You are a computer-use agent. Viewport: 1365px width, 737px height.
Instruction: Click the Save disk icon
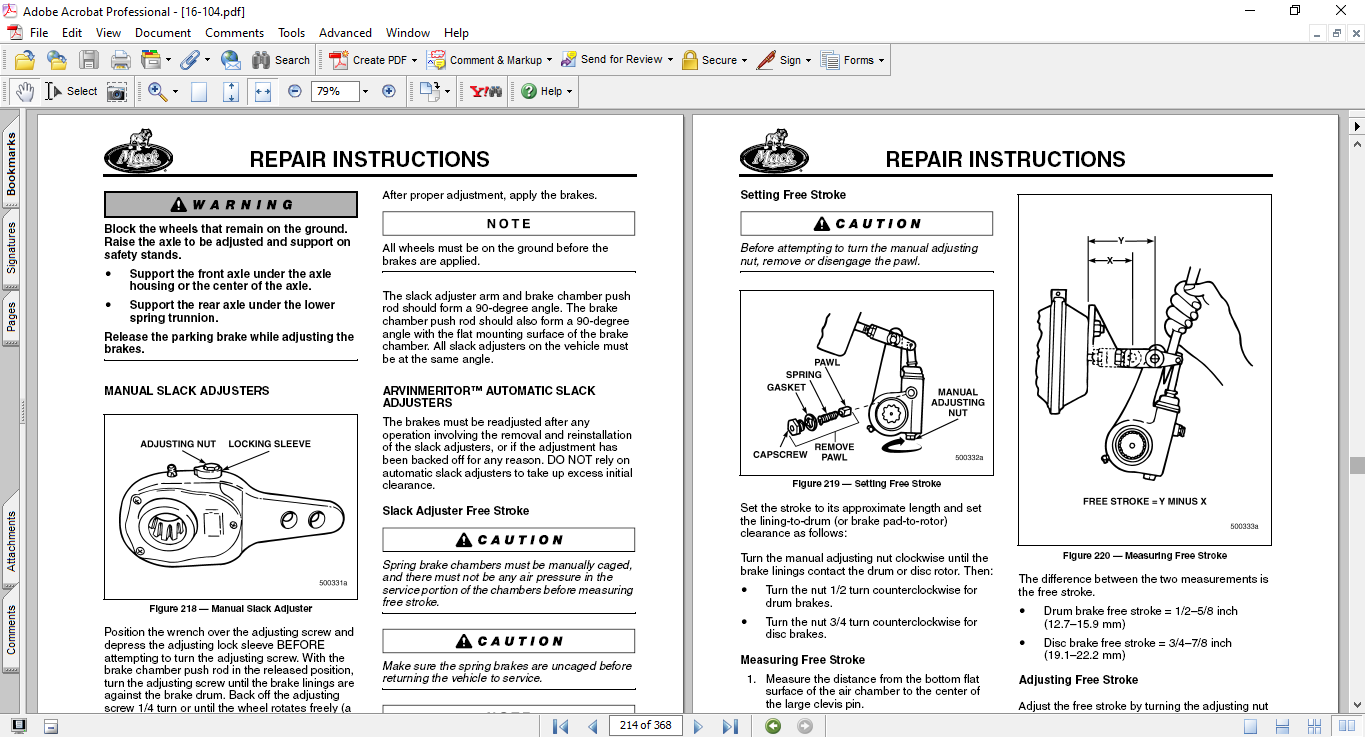pos(89,60)
